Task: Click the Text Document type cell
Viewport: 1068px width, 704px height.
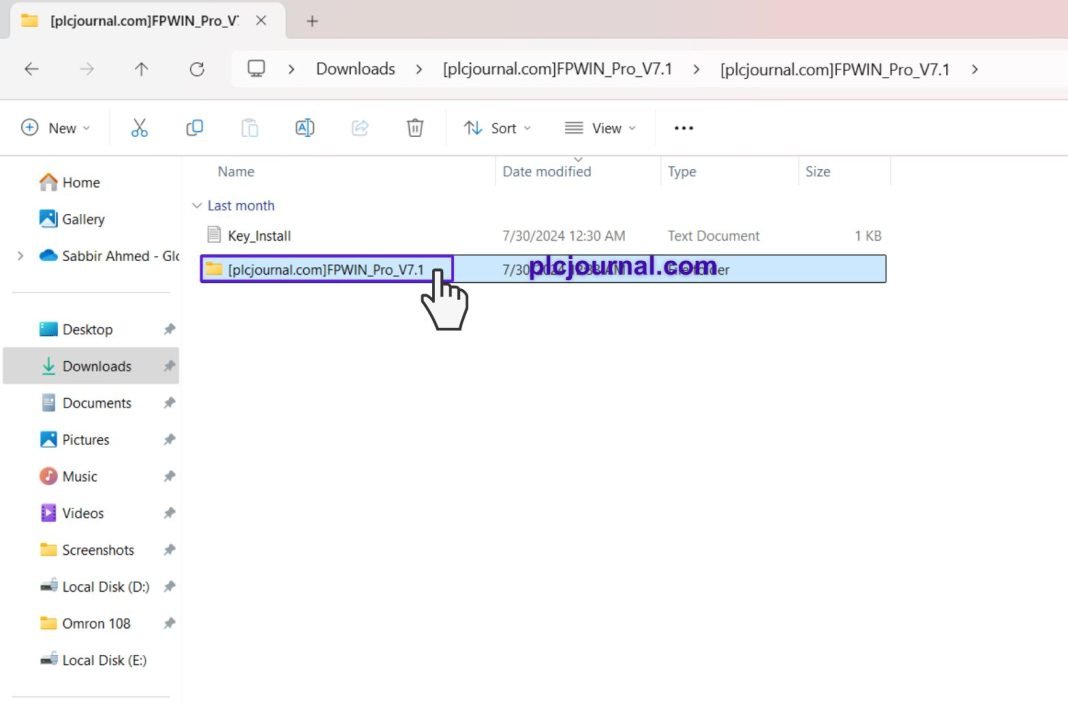Action: coord(713,236)
